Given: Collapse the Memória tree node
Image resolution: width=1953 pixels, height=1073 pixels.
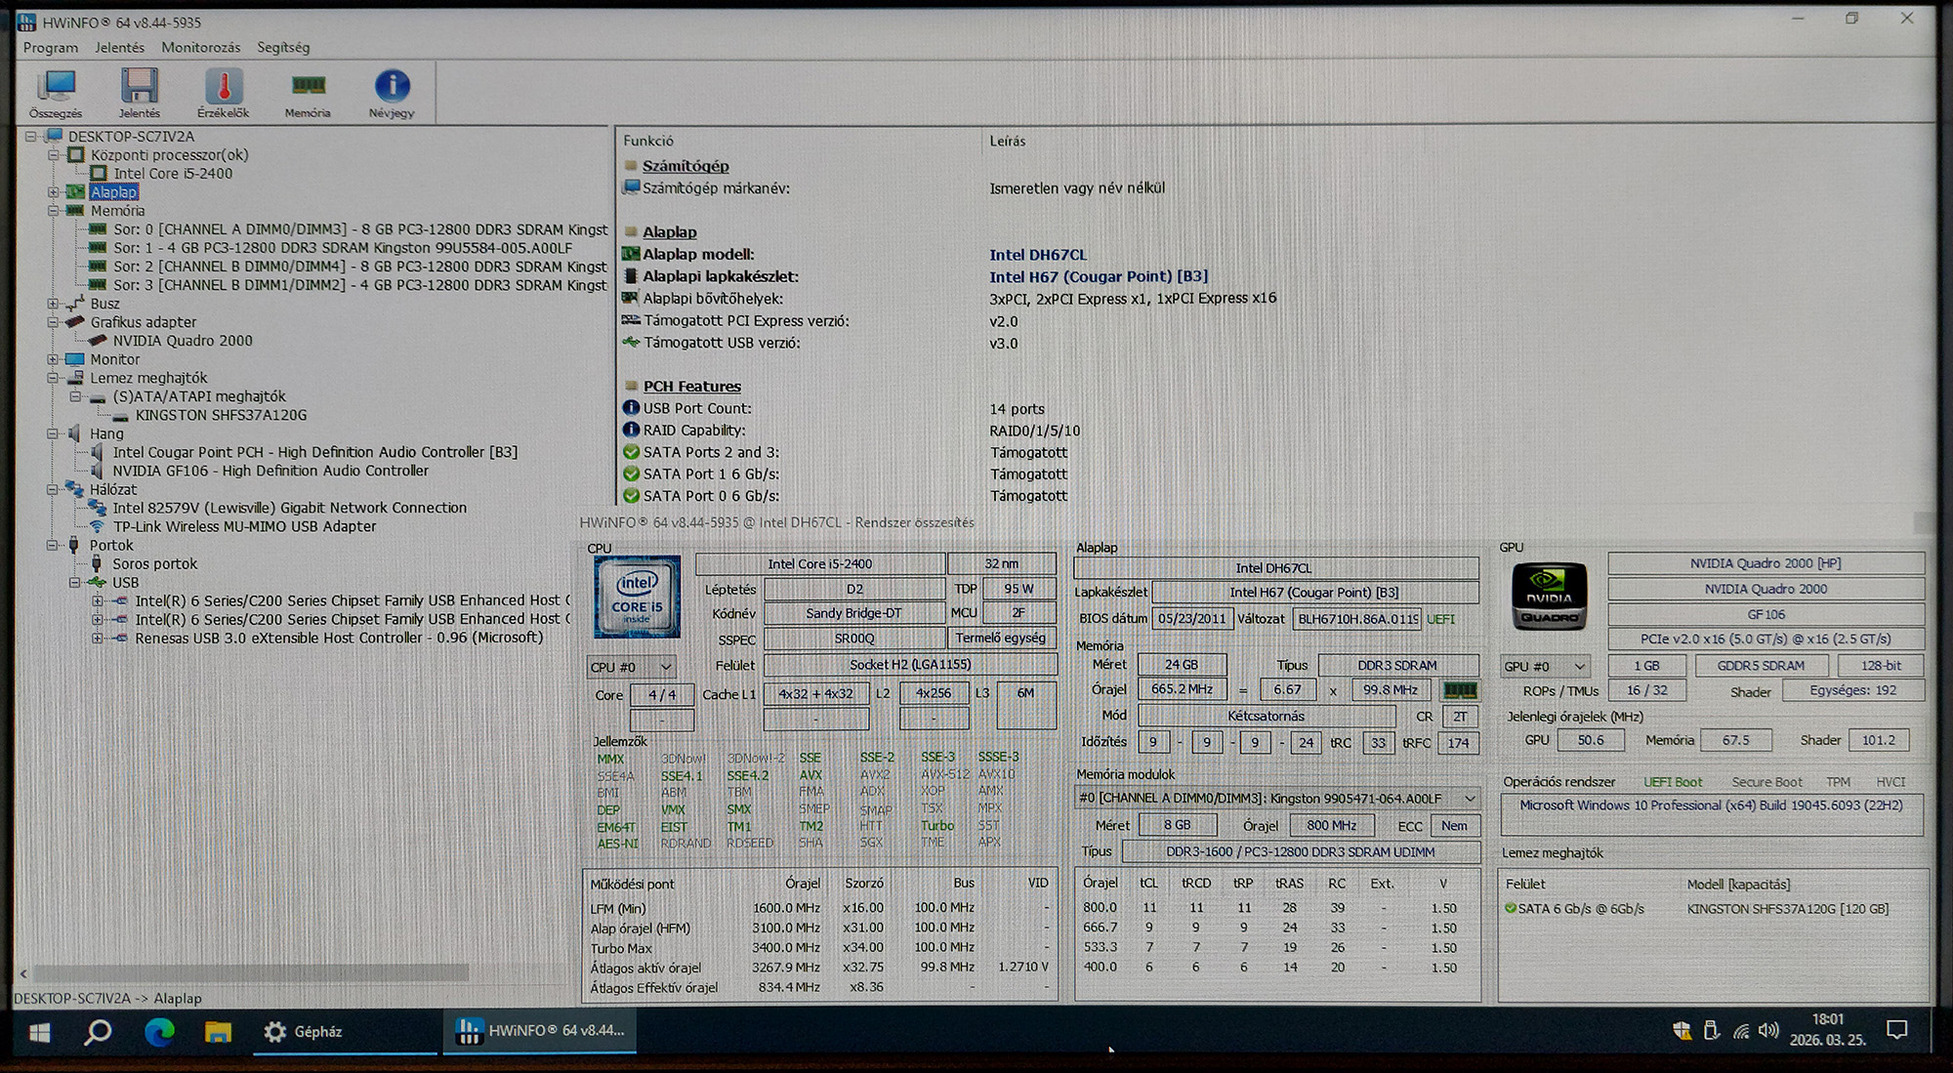Looking at the screenshot, I should (54, 211).
